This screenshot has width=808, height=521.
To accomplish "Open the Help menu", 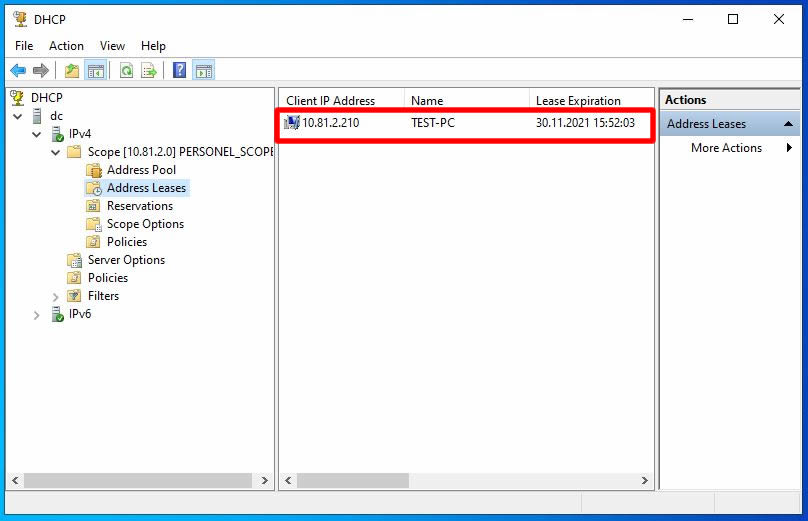I will [154, 46].
